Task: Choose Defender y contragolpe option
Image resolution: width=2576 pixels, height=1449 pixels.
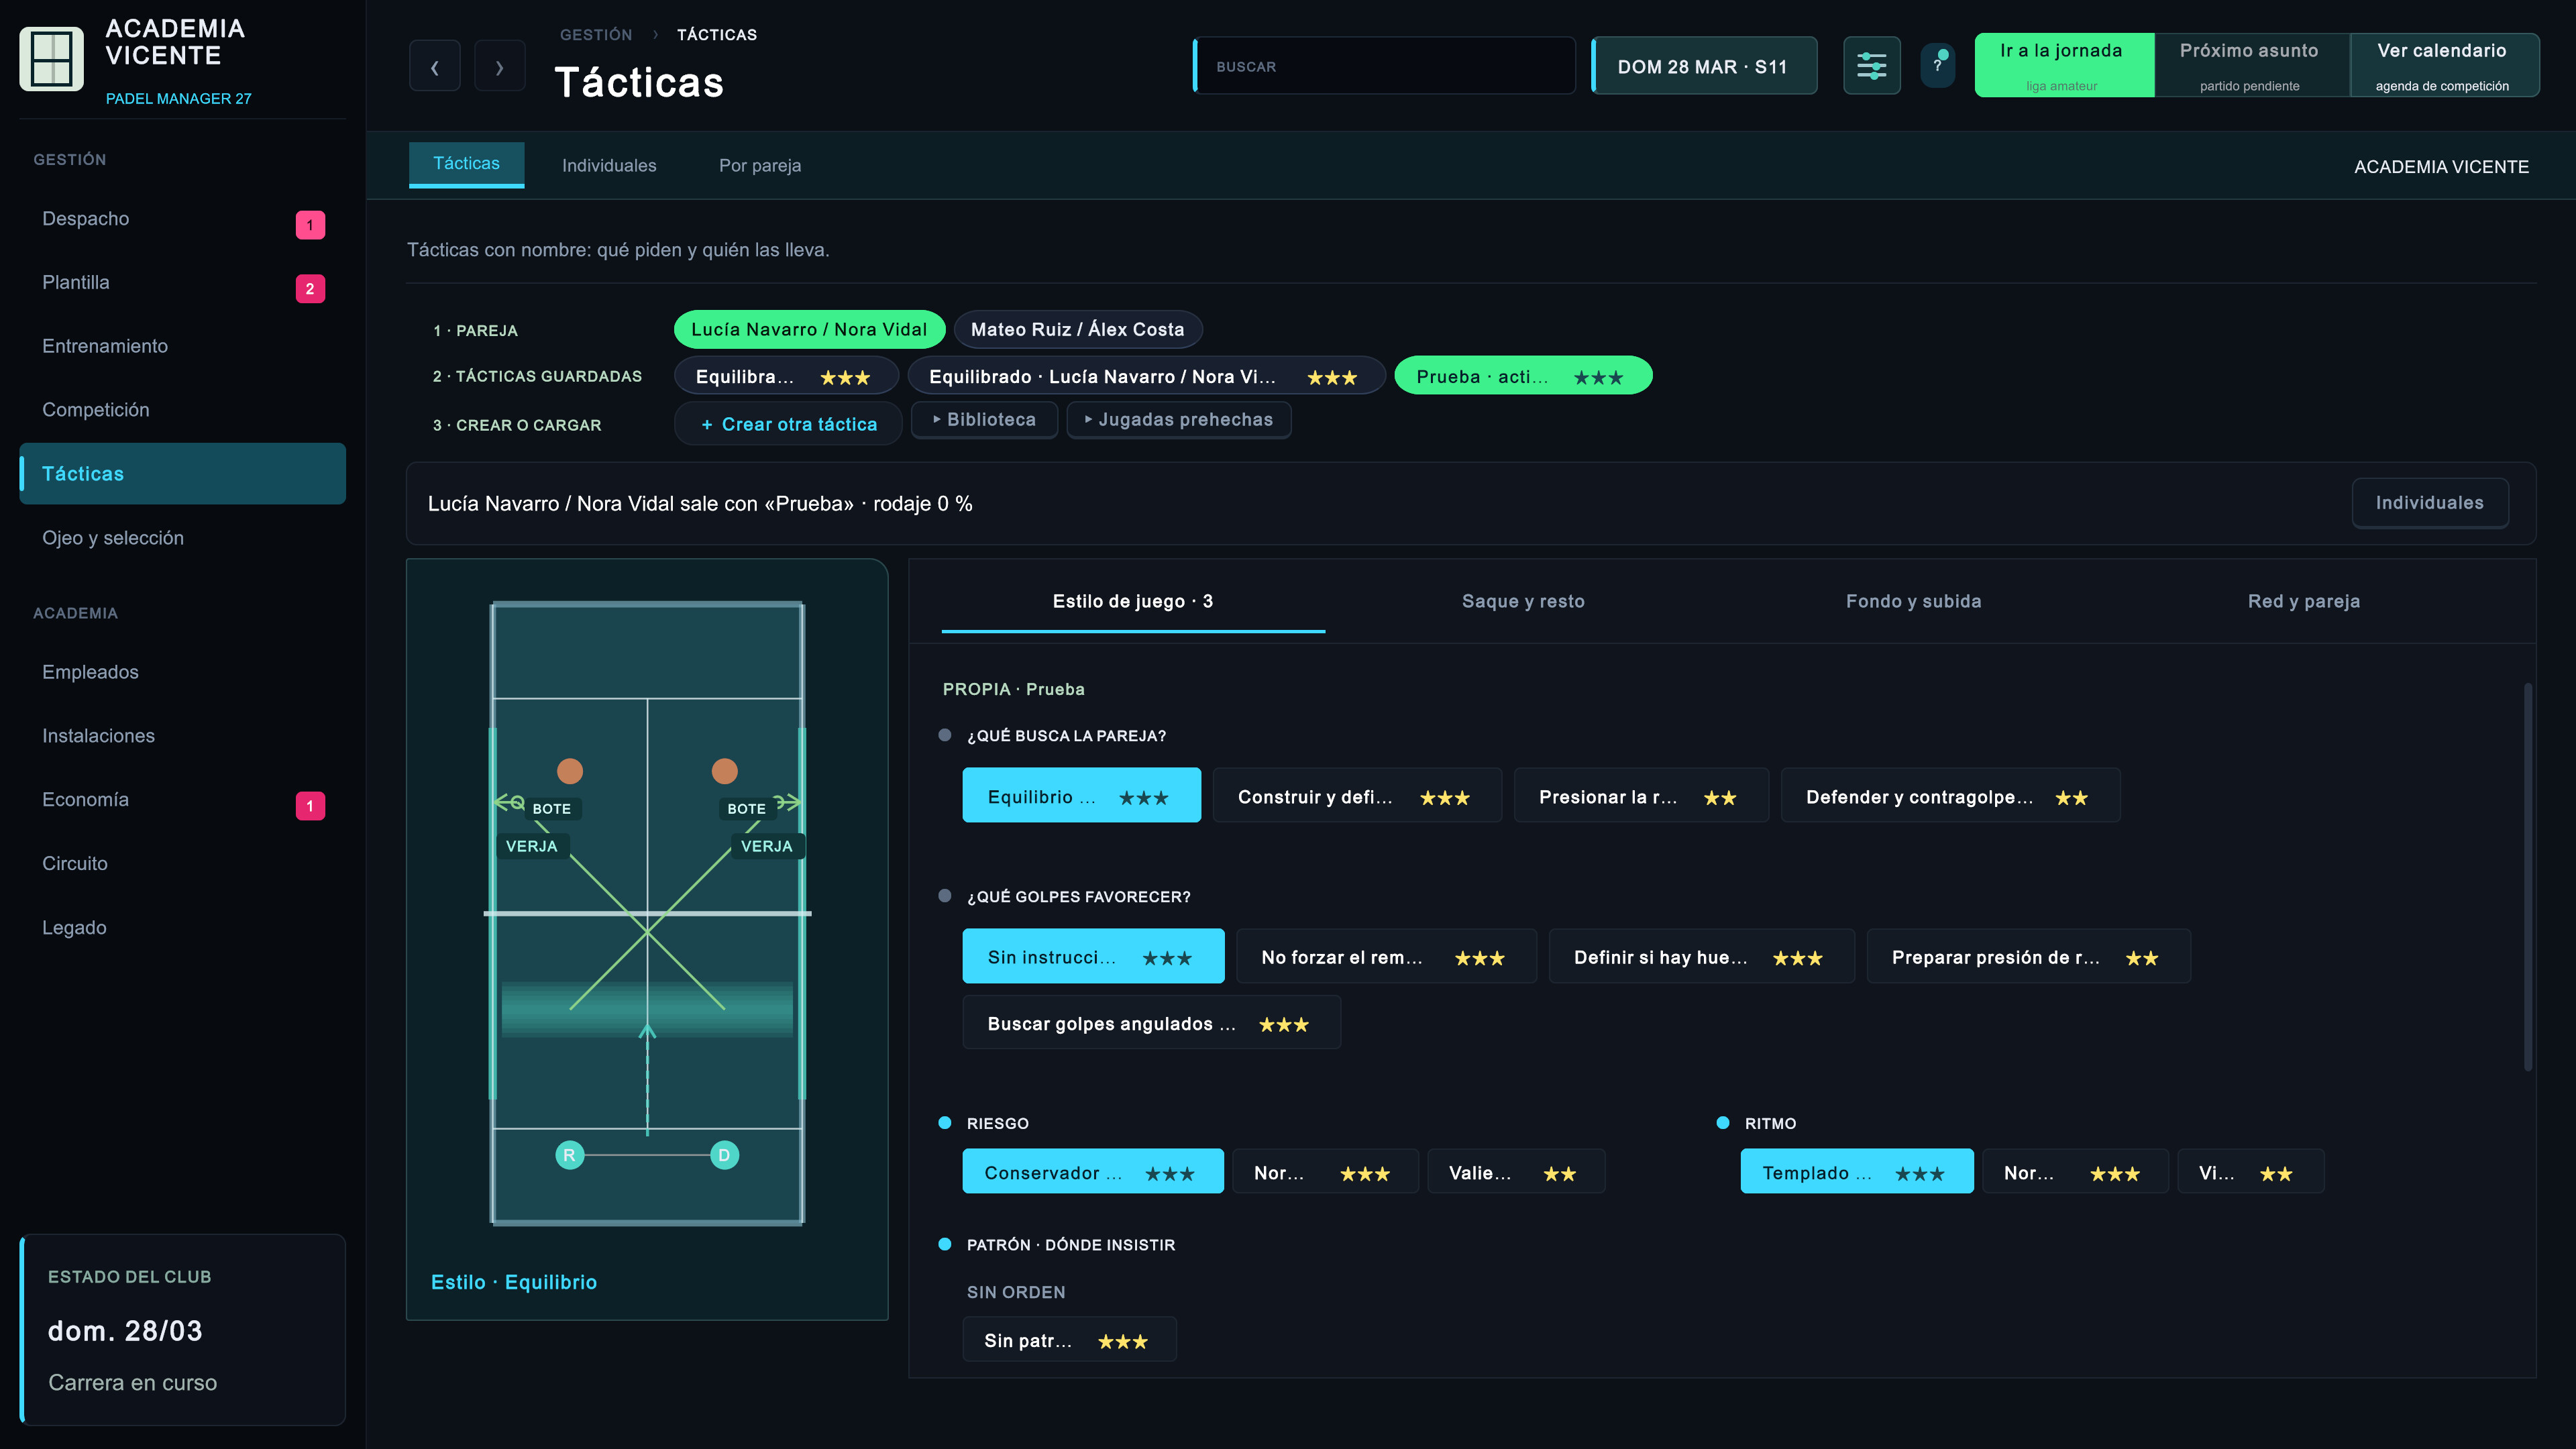Action: [1950, 796]
